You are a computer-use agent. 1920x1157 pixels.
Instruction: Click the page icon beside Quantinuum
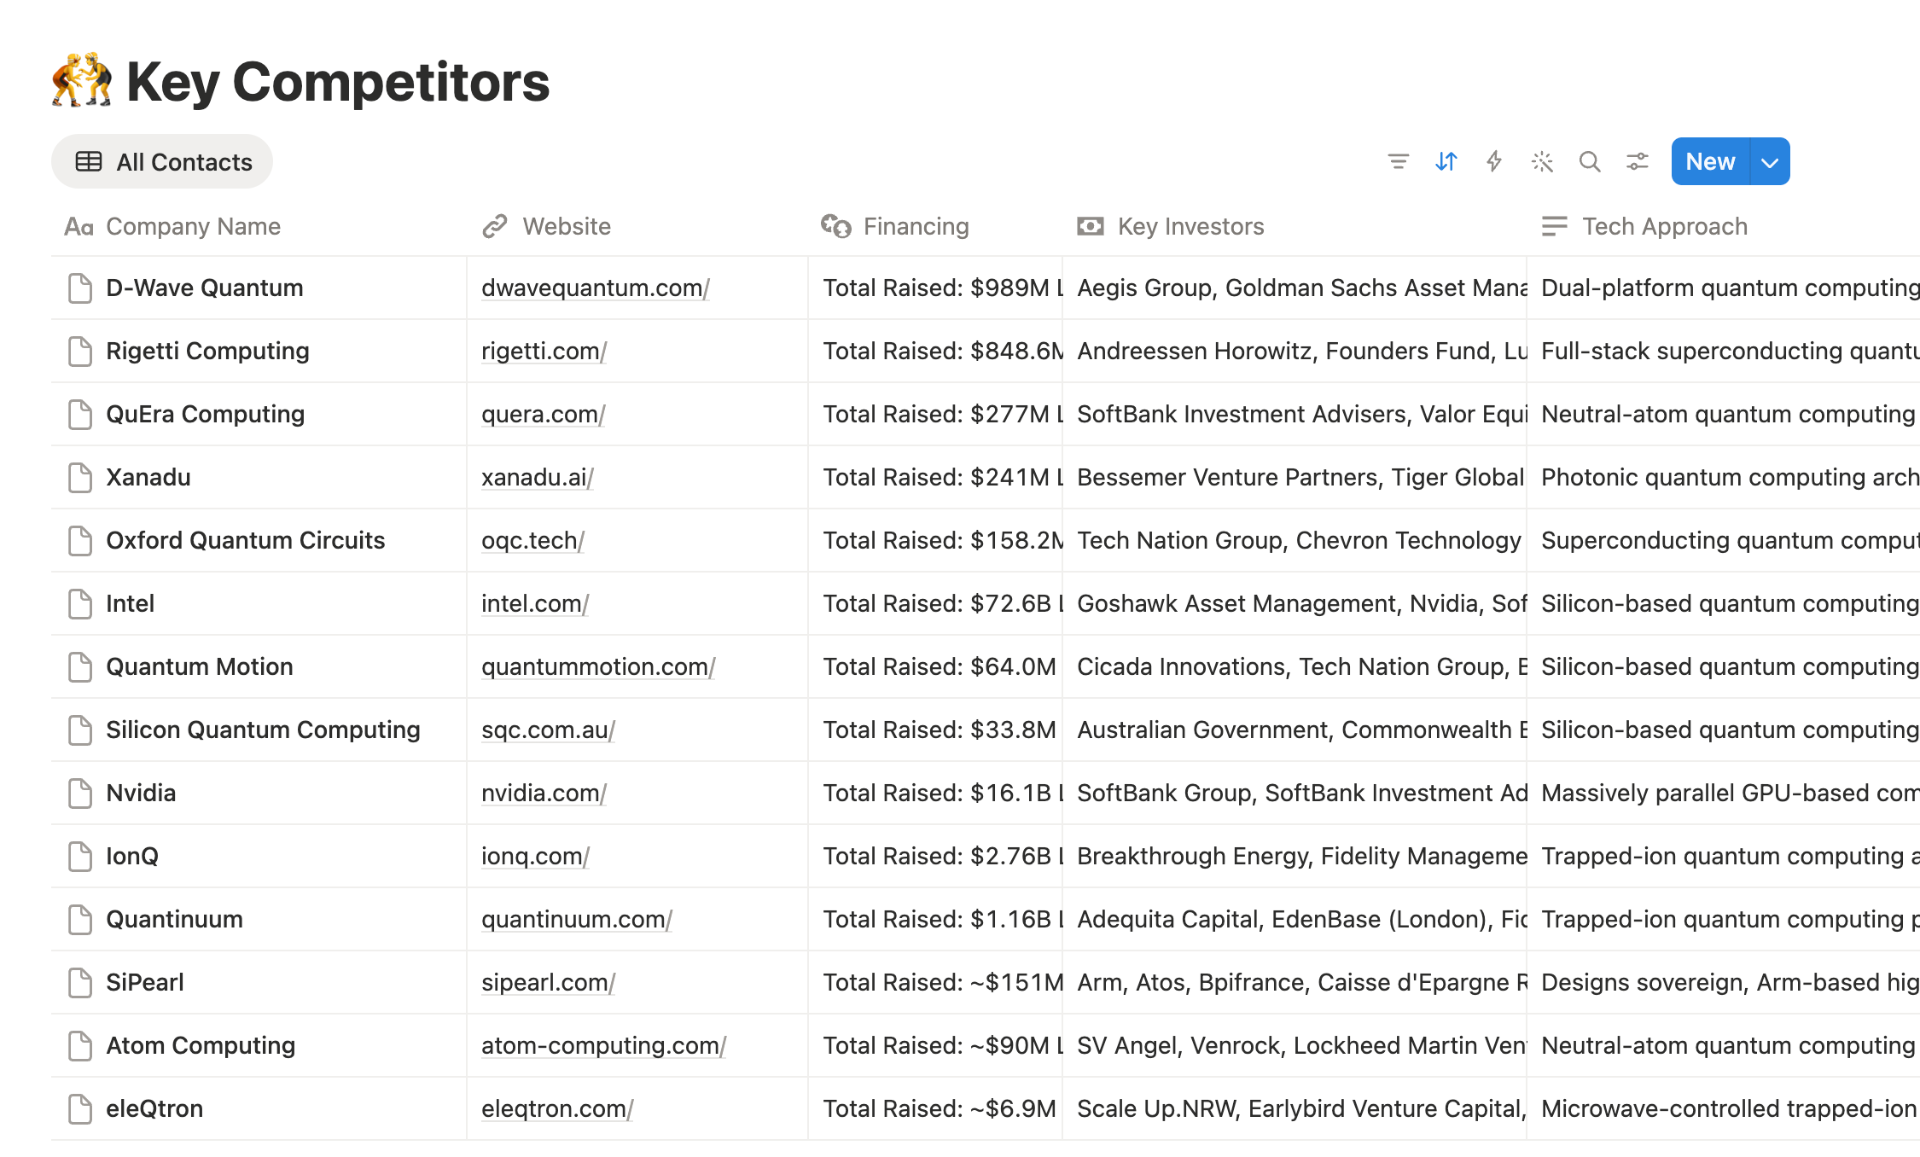80,919
